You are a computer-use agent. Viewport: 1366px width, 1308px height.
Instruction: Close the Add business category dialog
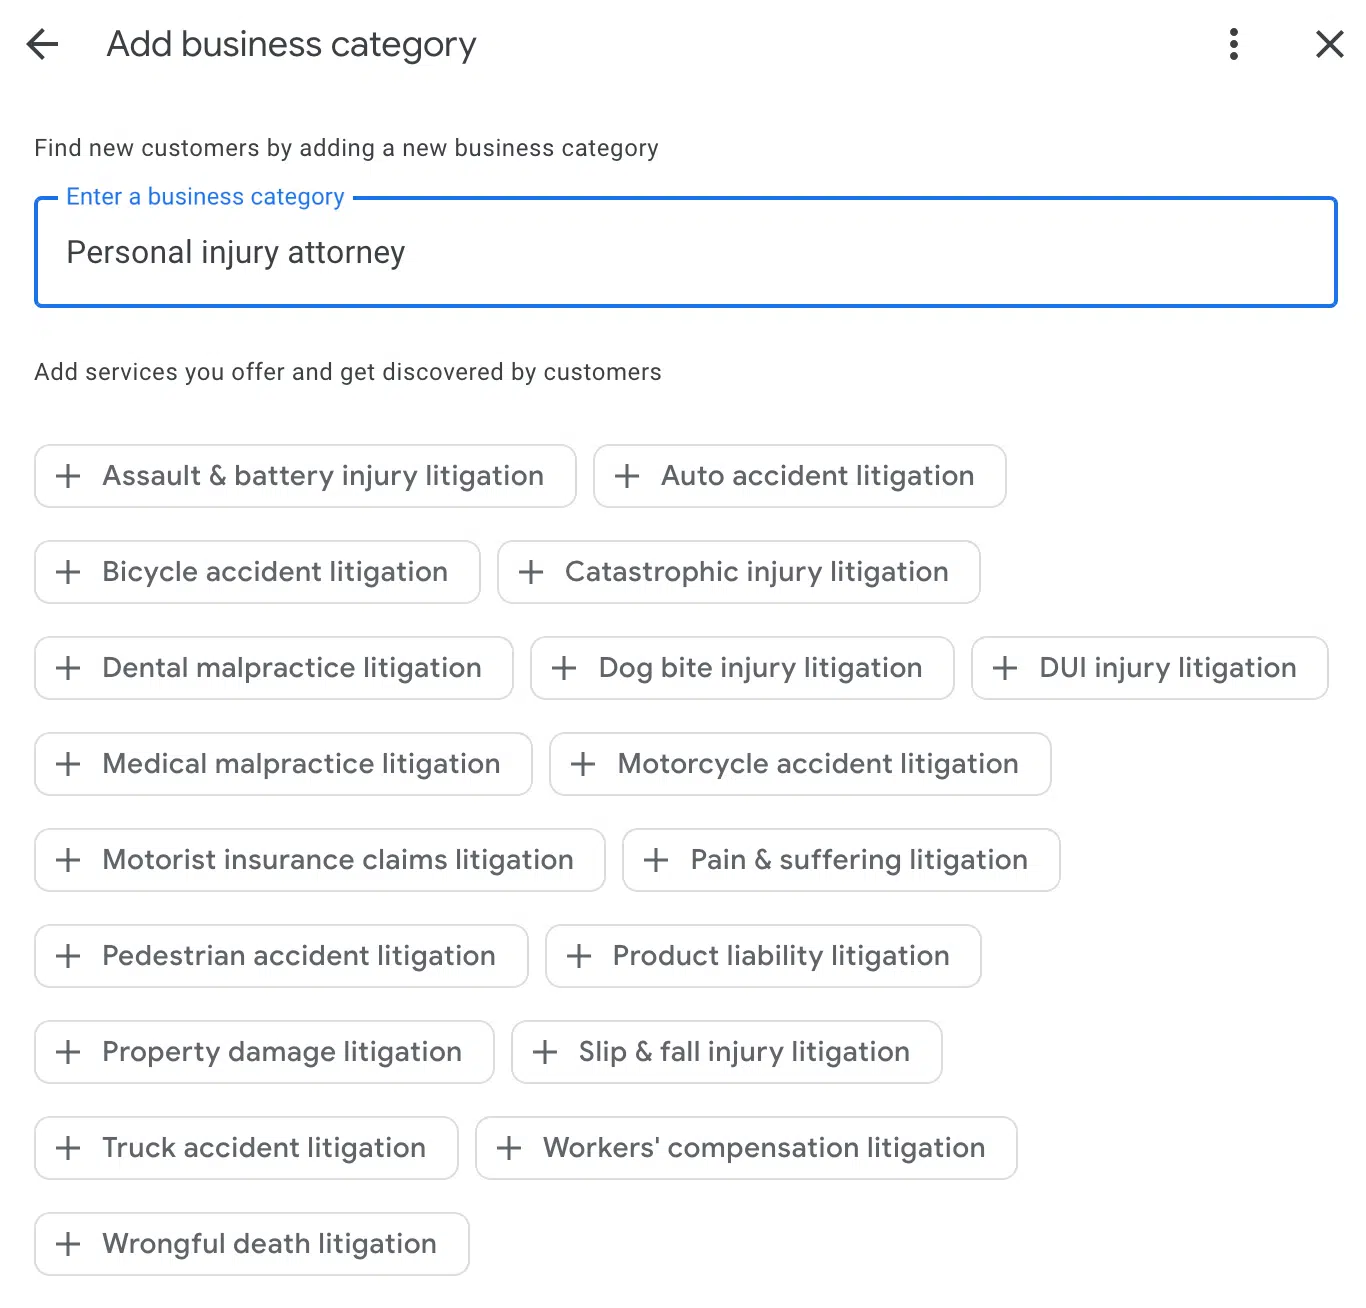click(x=1329, y=44)
